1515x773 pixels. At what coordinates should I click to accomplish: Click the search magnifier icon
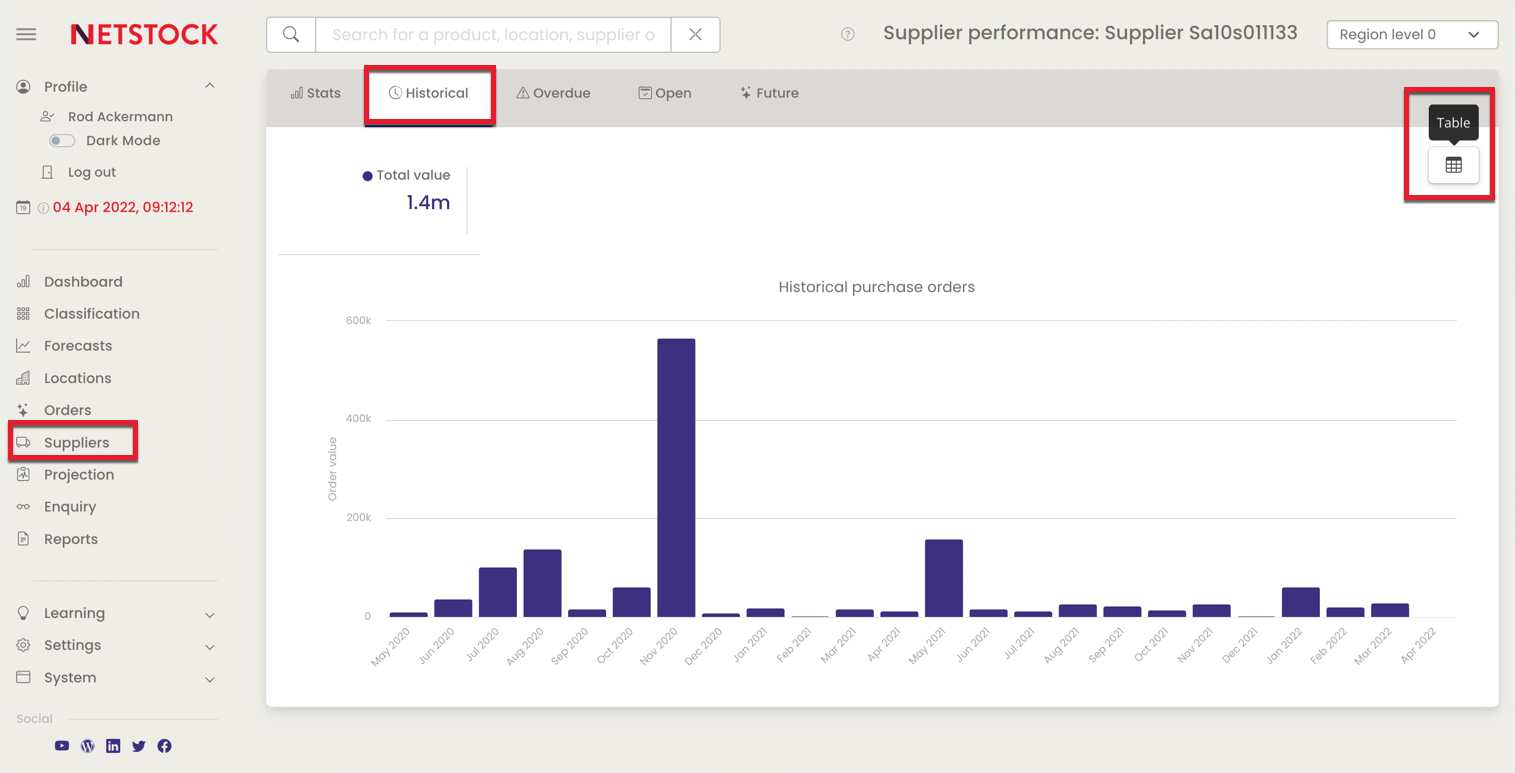pyautogui.click(x=289, y=33)
